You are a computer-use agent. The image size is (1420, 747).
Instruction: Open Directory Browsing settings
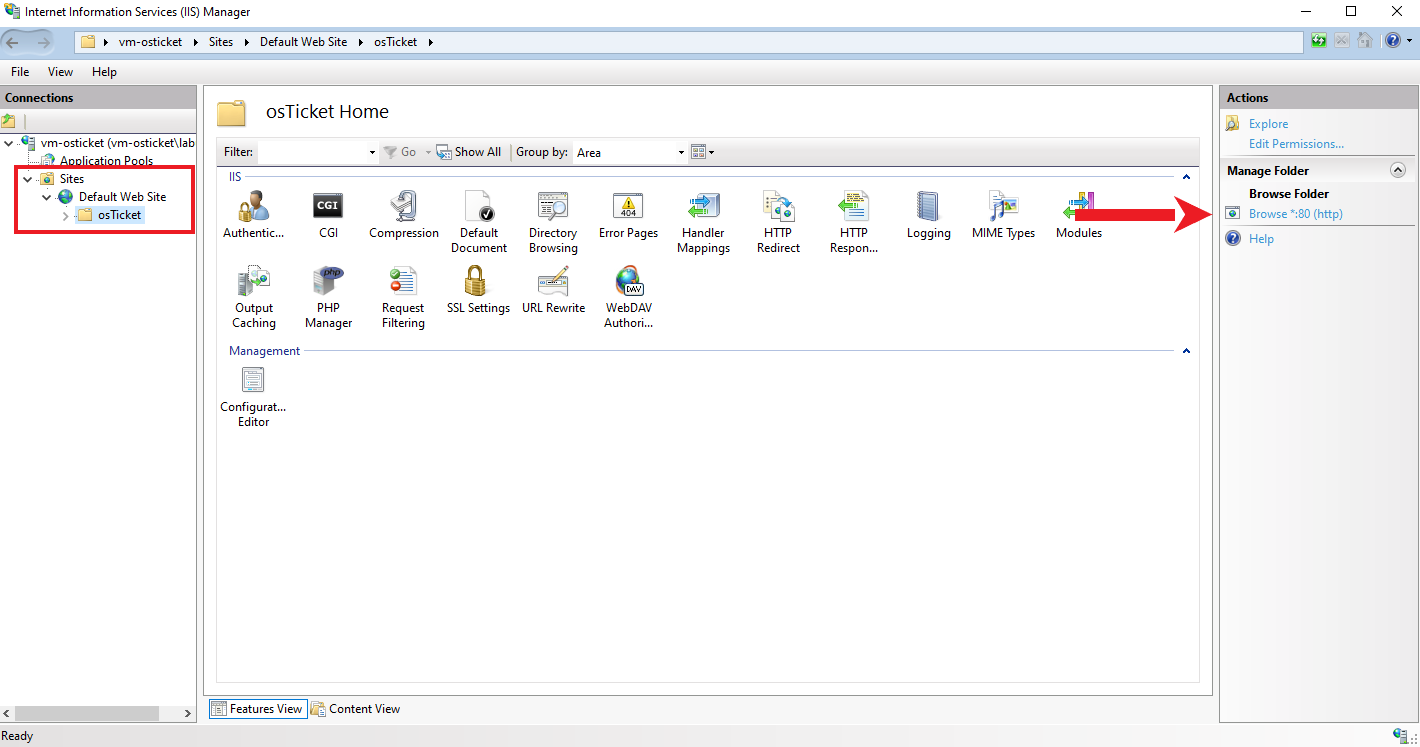tap(553, 222)
